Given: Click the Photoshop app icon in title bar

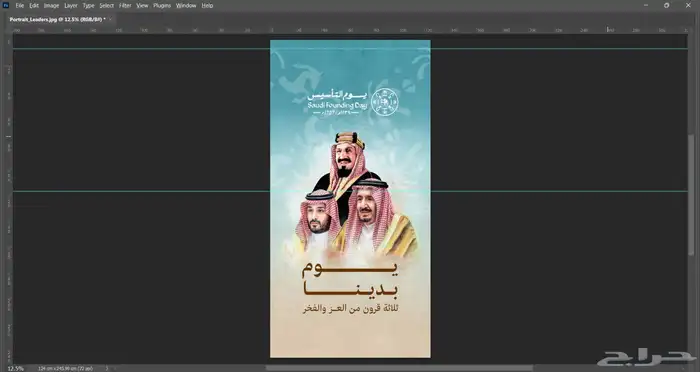Looking at the screenshot, I should point(6,5).
